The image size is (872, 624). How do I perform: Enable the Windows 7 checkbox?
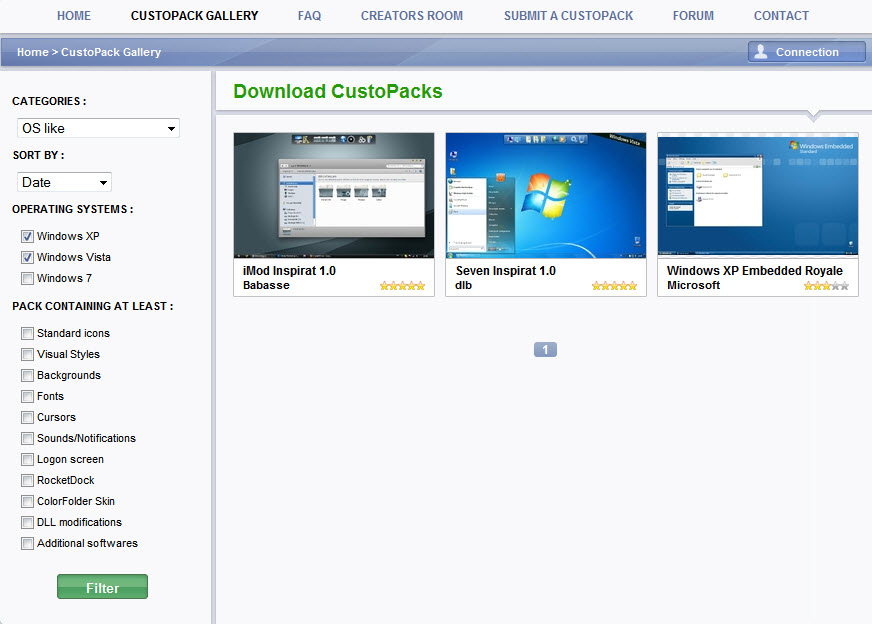point(28,279)
